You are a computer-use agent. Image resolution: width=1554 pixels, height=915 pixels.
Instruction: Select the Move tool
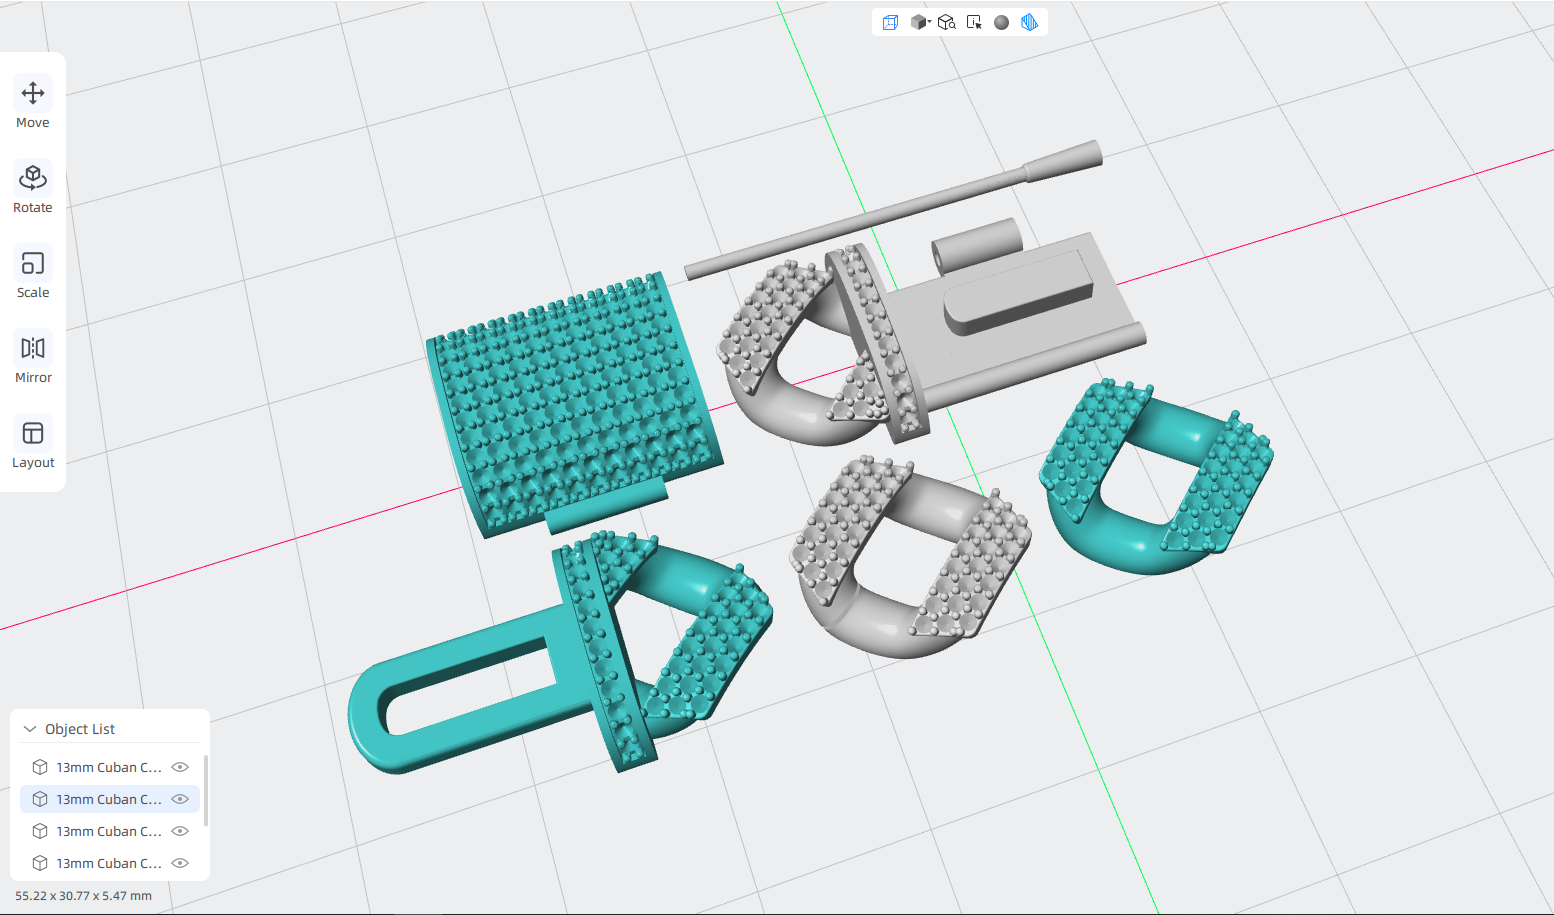(33, 104)
